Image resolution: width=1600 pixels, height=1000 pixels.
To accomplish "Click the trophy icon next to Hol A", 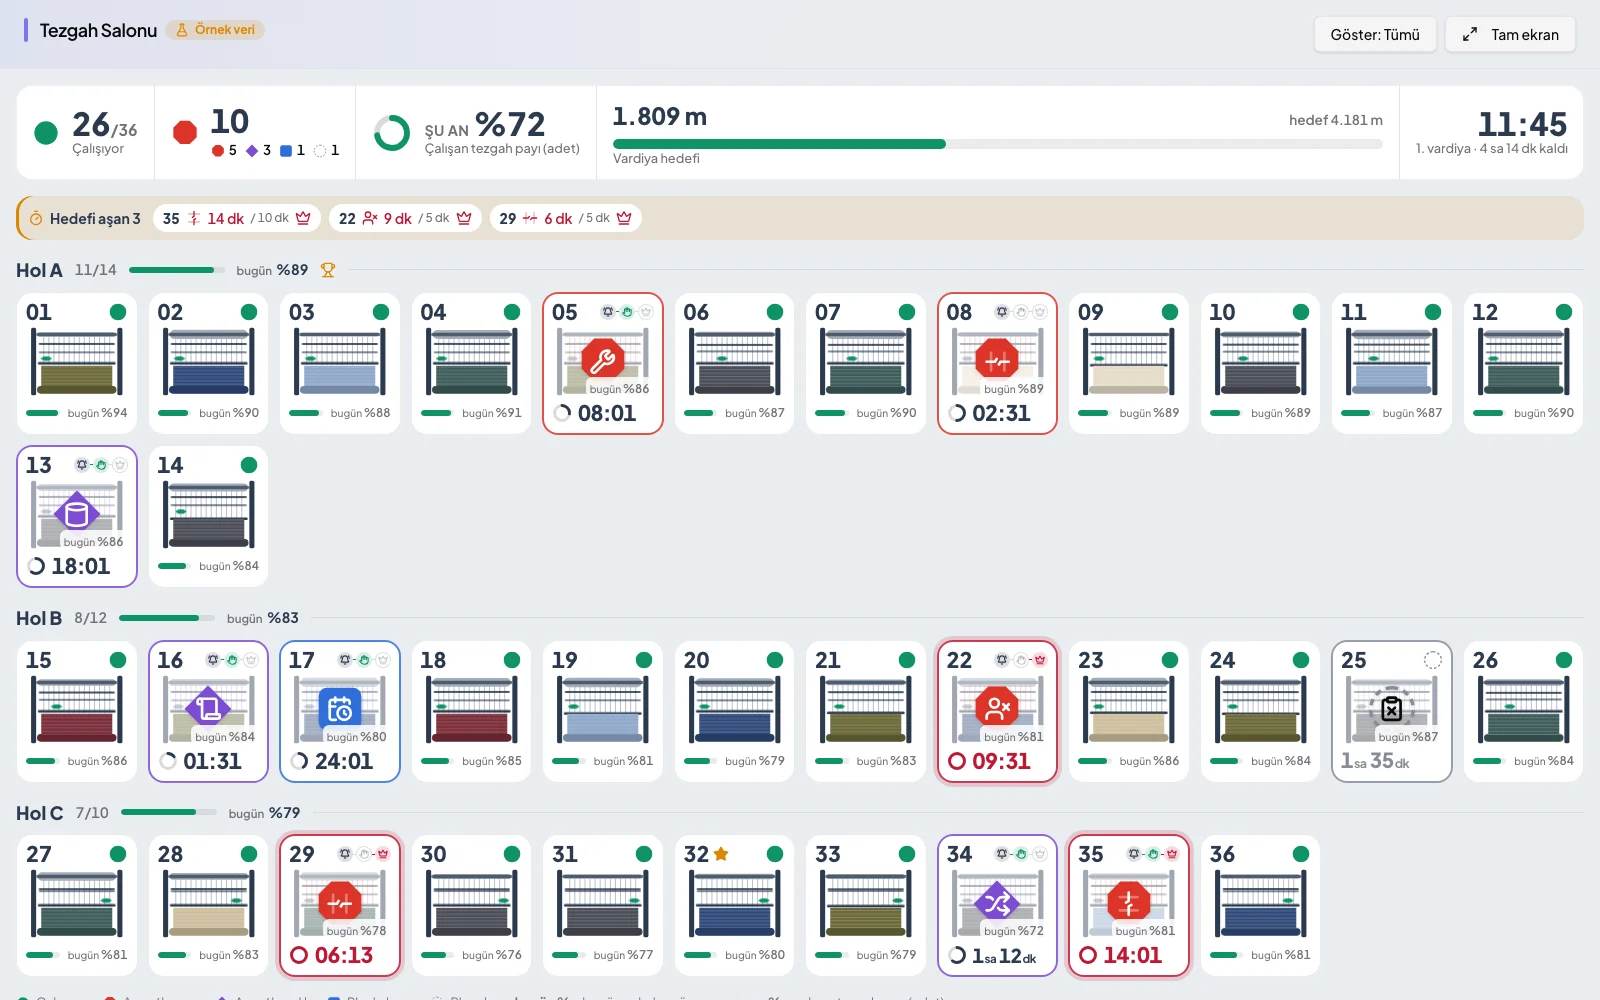I will click(328, 270).
